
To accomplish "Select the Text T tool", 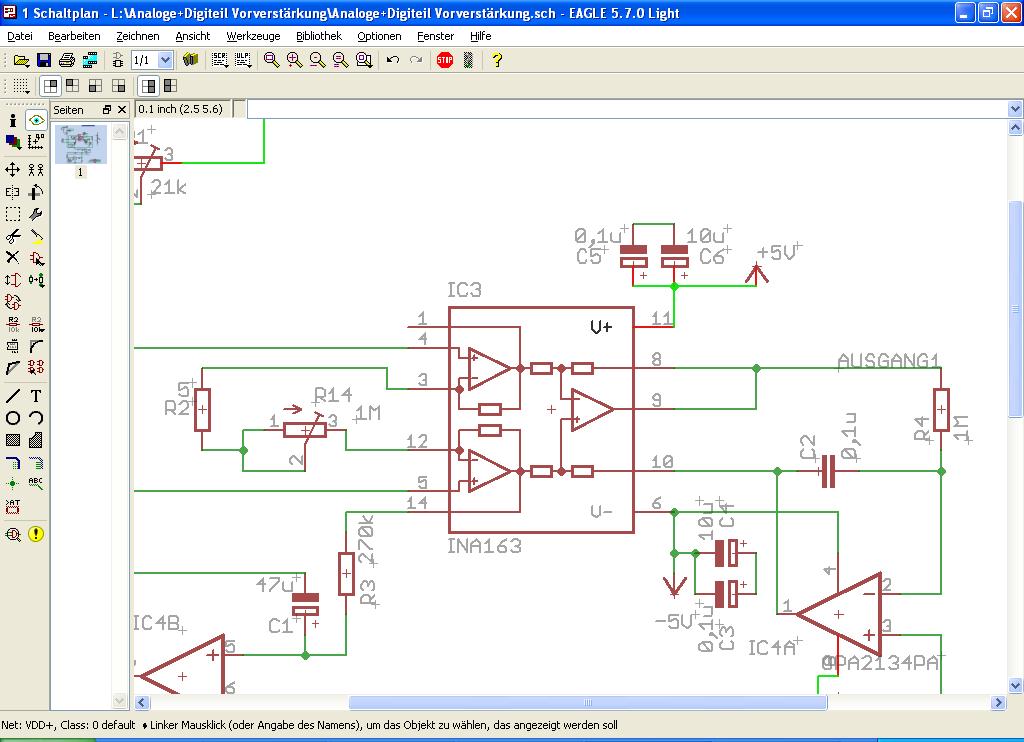I will pyautogui.click(x=36, y=396).
